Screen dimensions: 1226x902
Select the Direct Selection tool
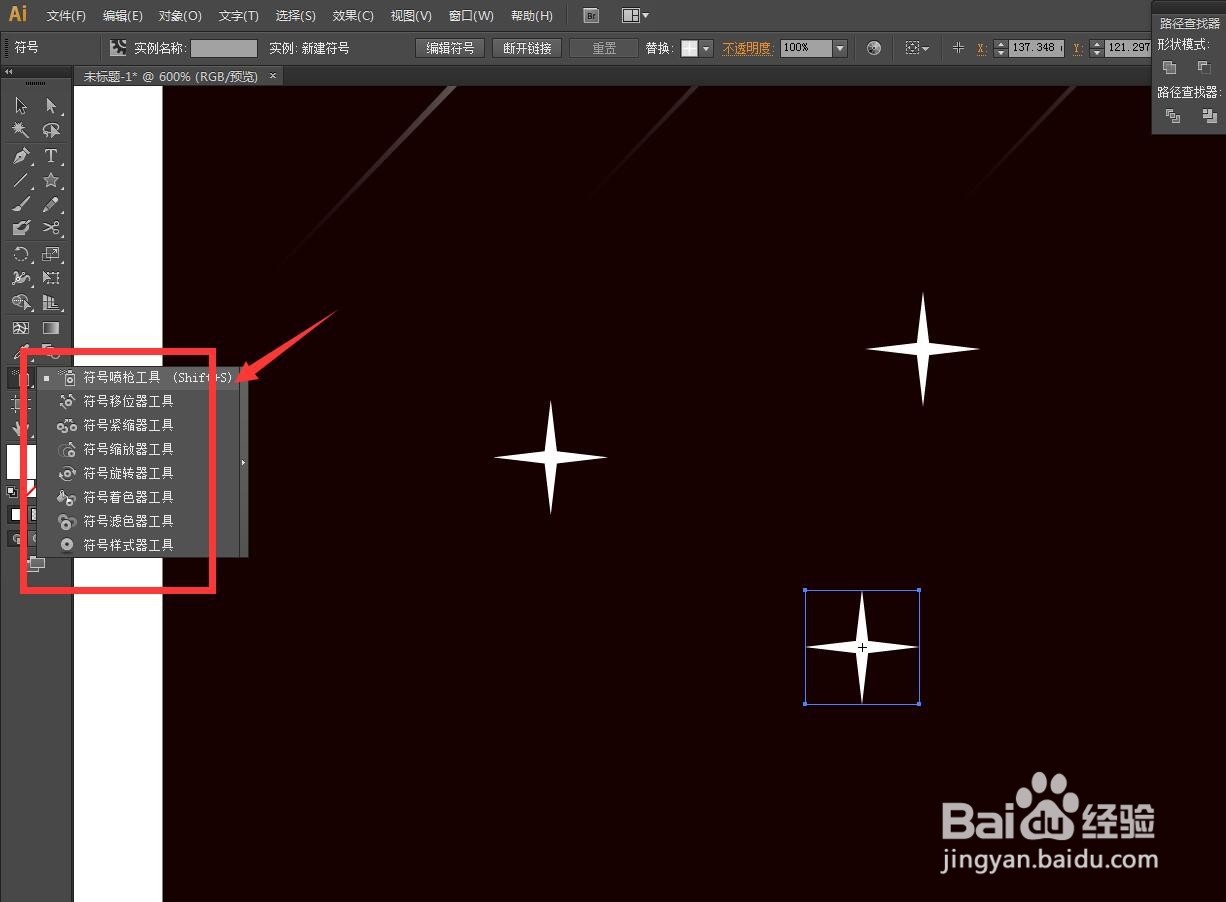[51, 106]
